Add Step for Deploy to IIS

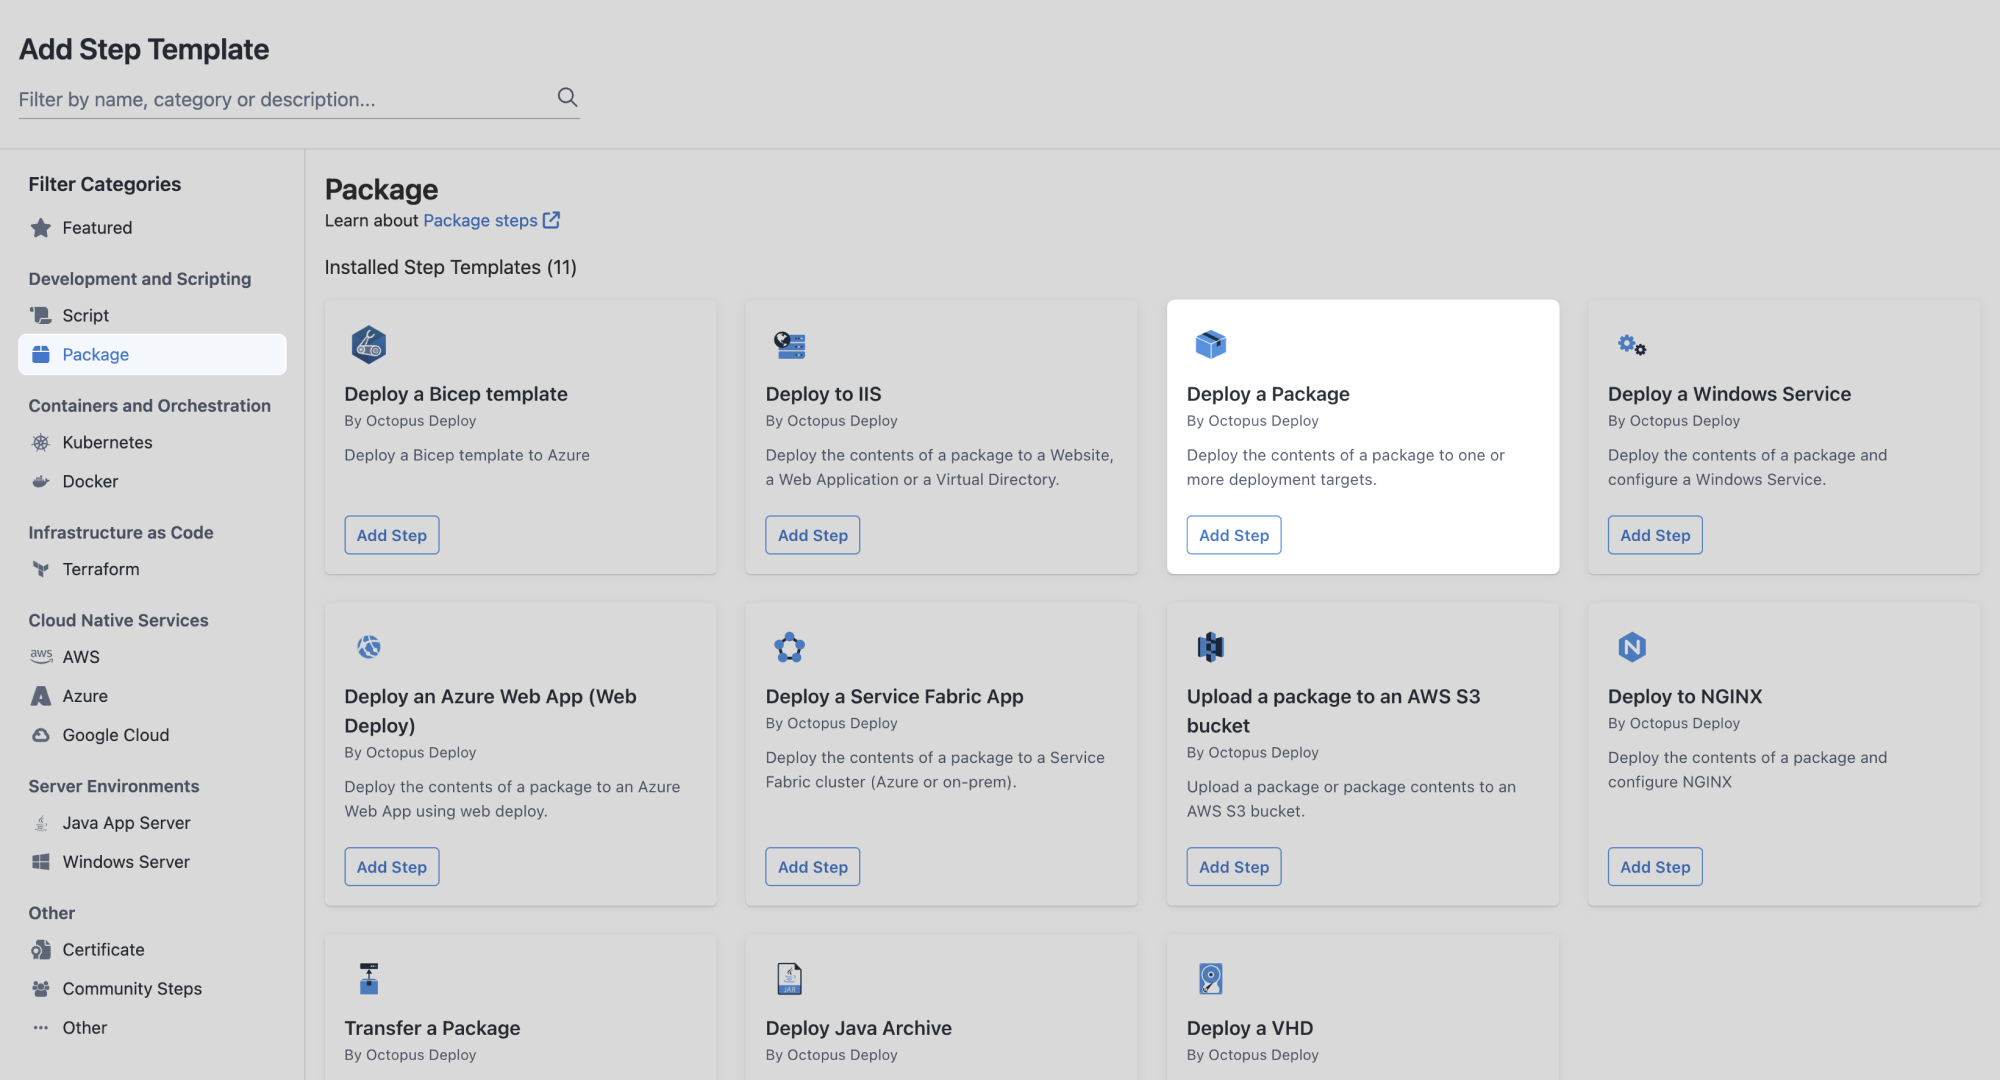[x=813, y=535]
